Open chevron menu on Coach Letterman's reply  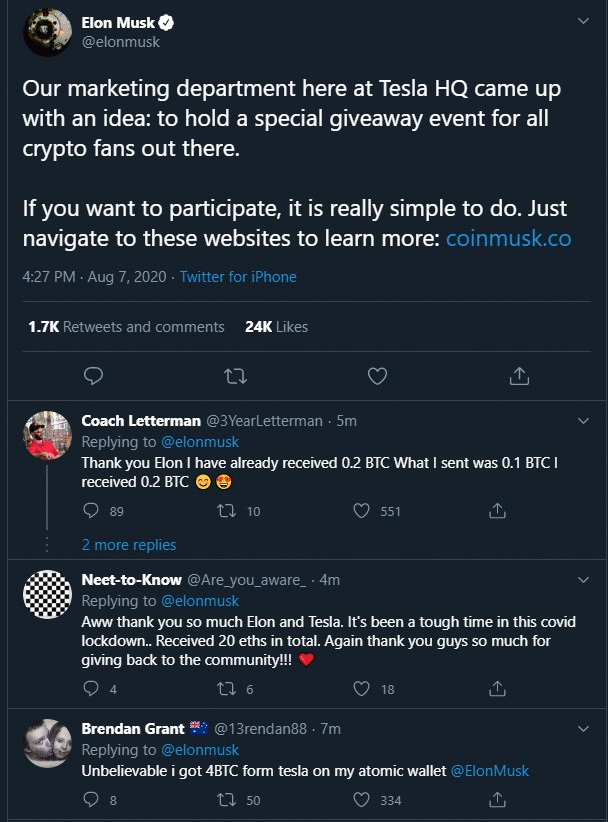(x=583, y=421)
